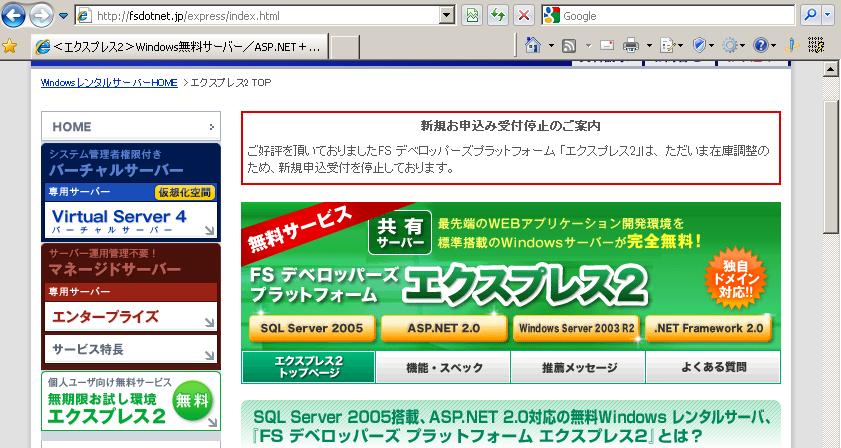
Task: Click the Print printer icon
Action: click(x=631, y=46)
